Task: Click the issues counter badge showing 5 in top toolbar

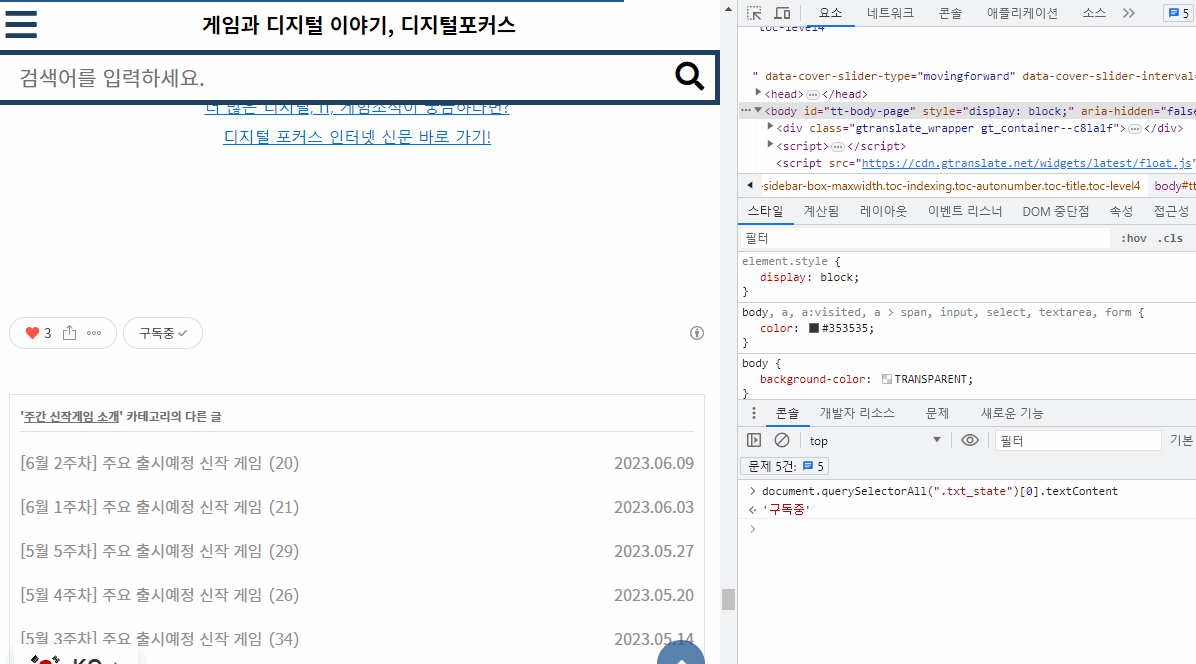Action: pos(1177,13)
